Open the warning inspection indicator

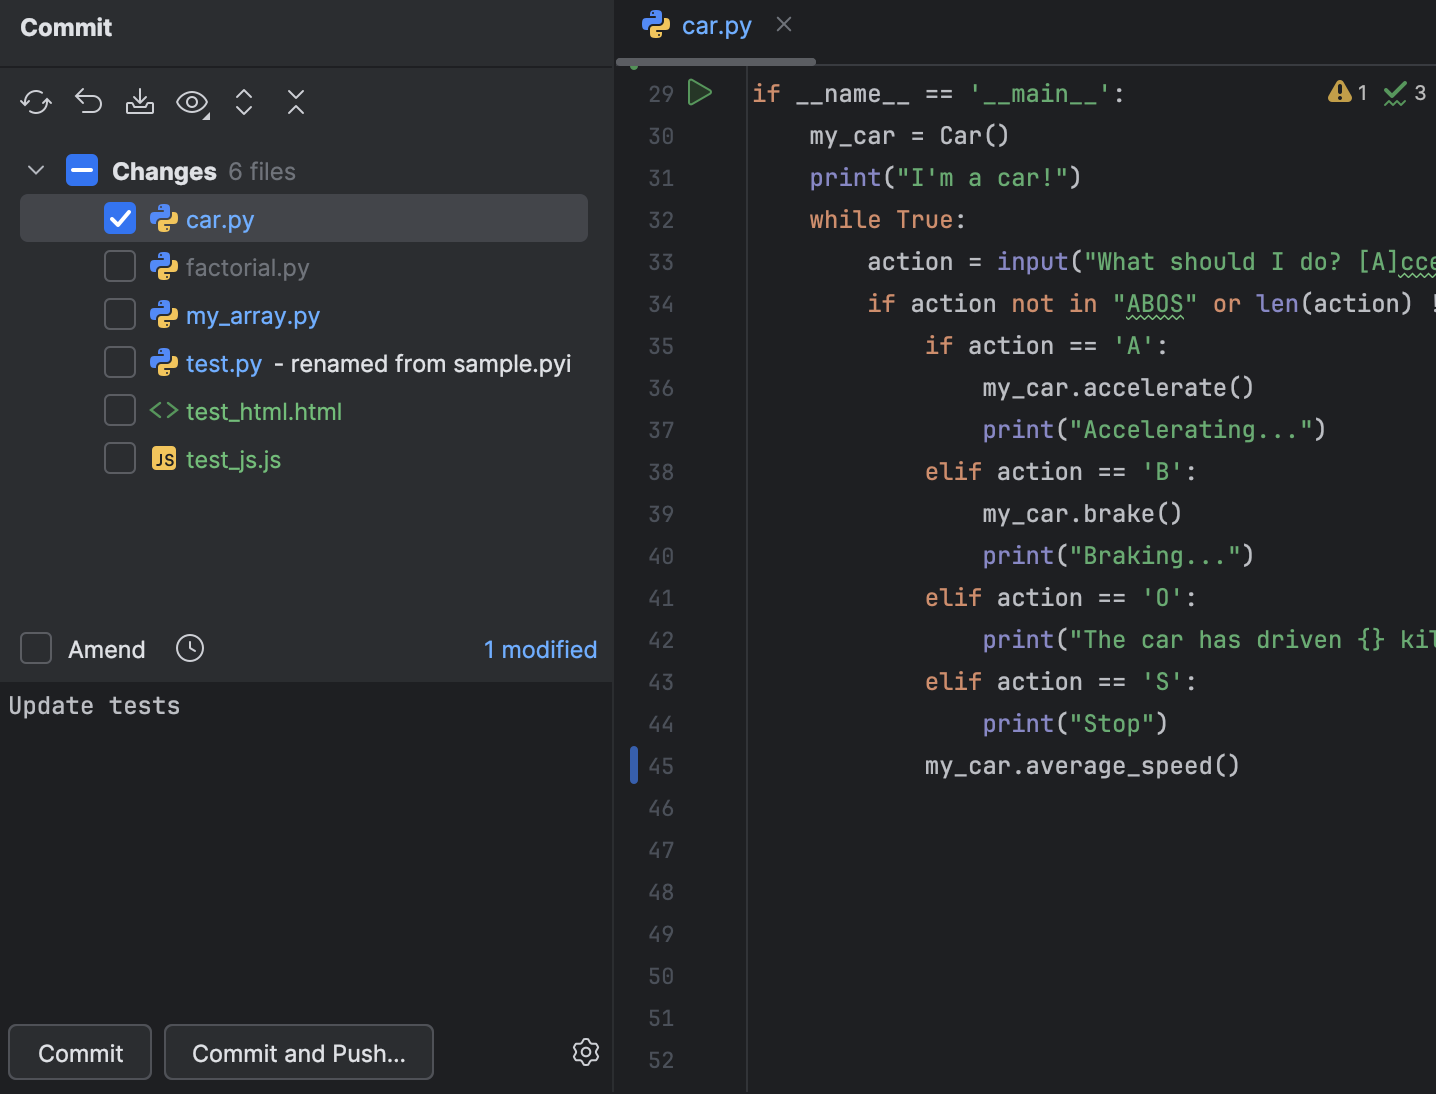[1341, 92]
